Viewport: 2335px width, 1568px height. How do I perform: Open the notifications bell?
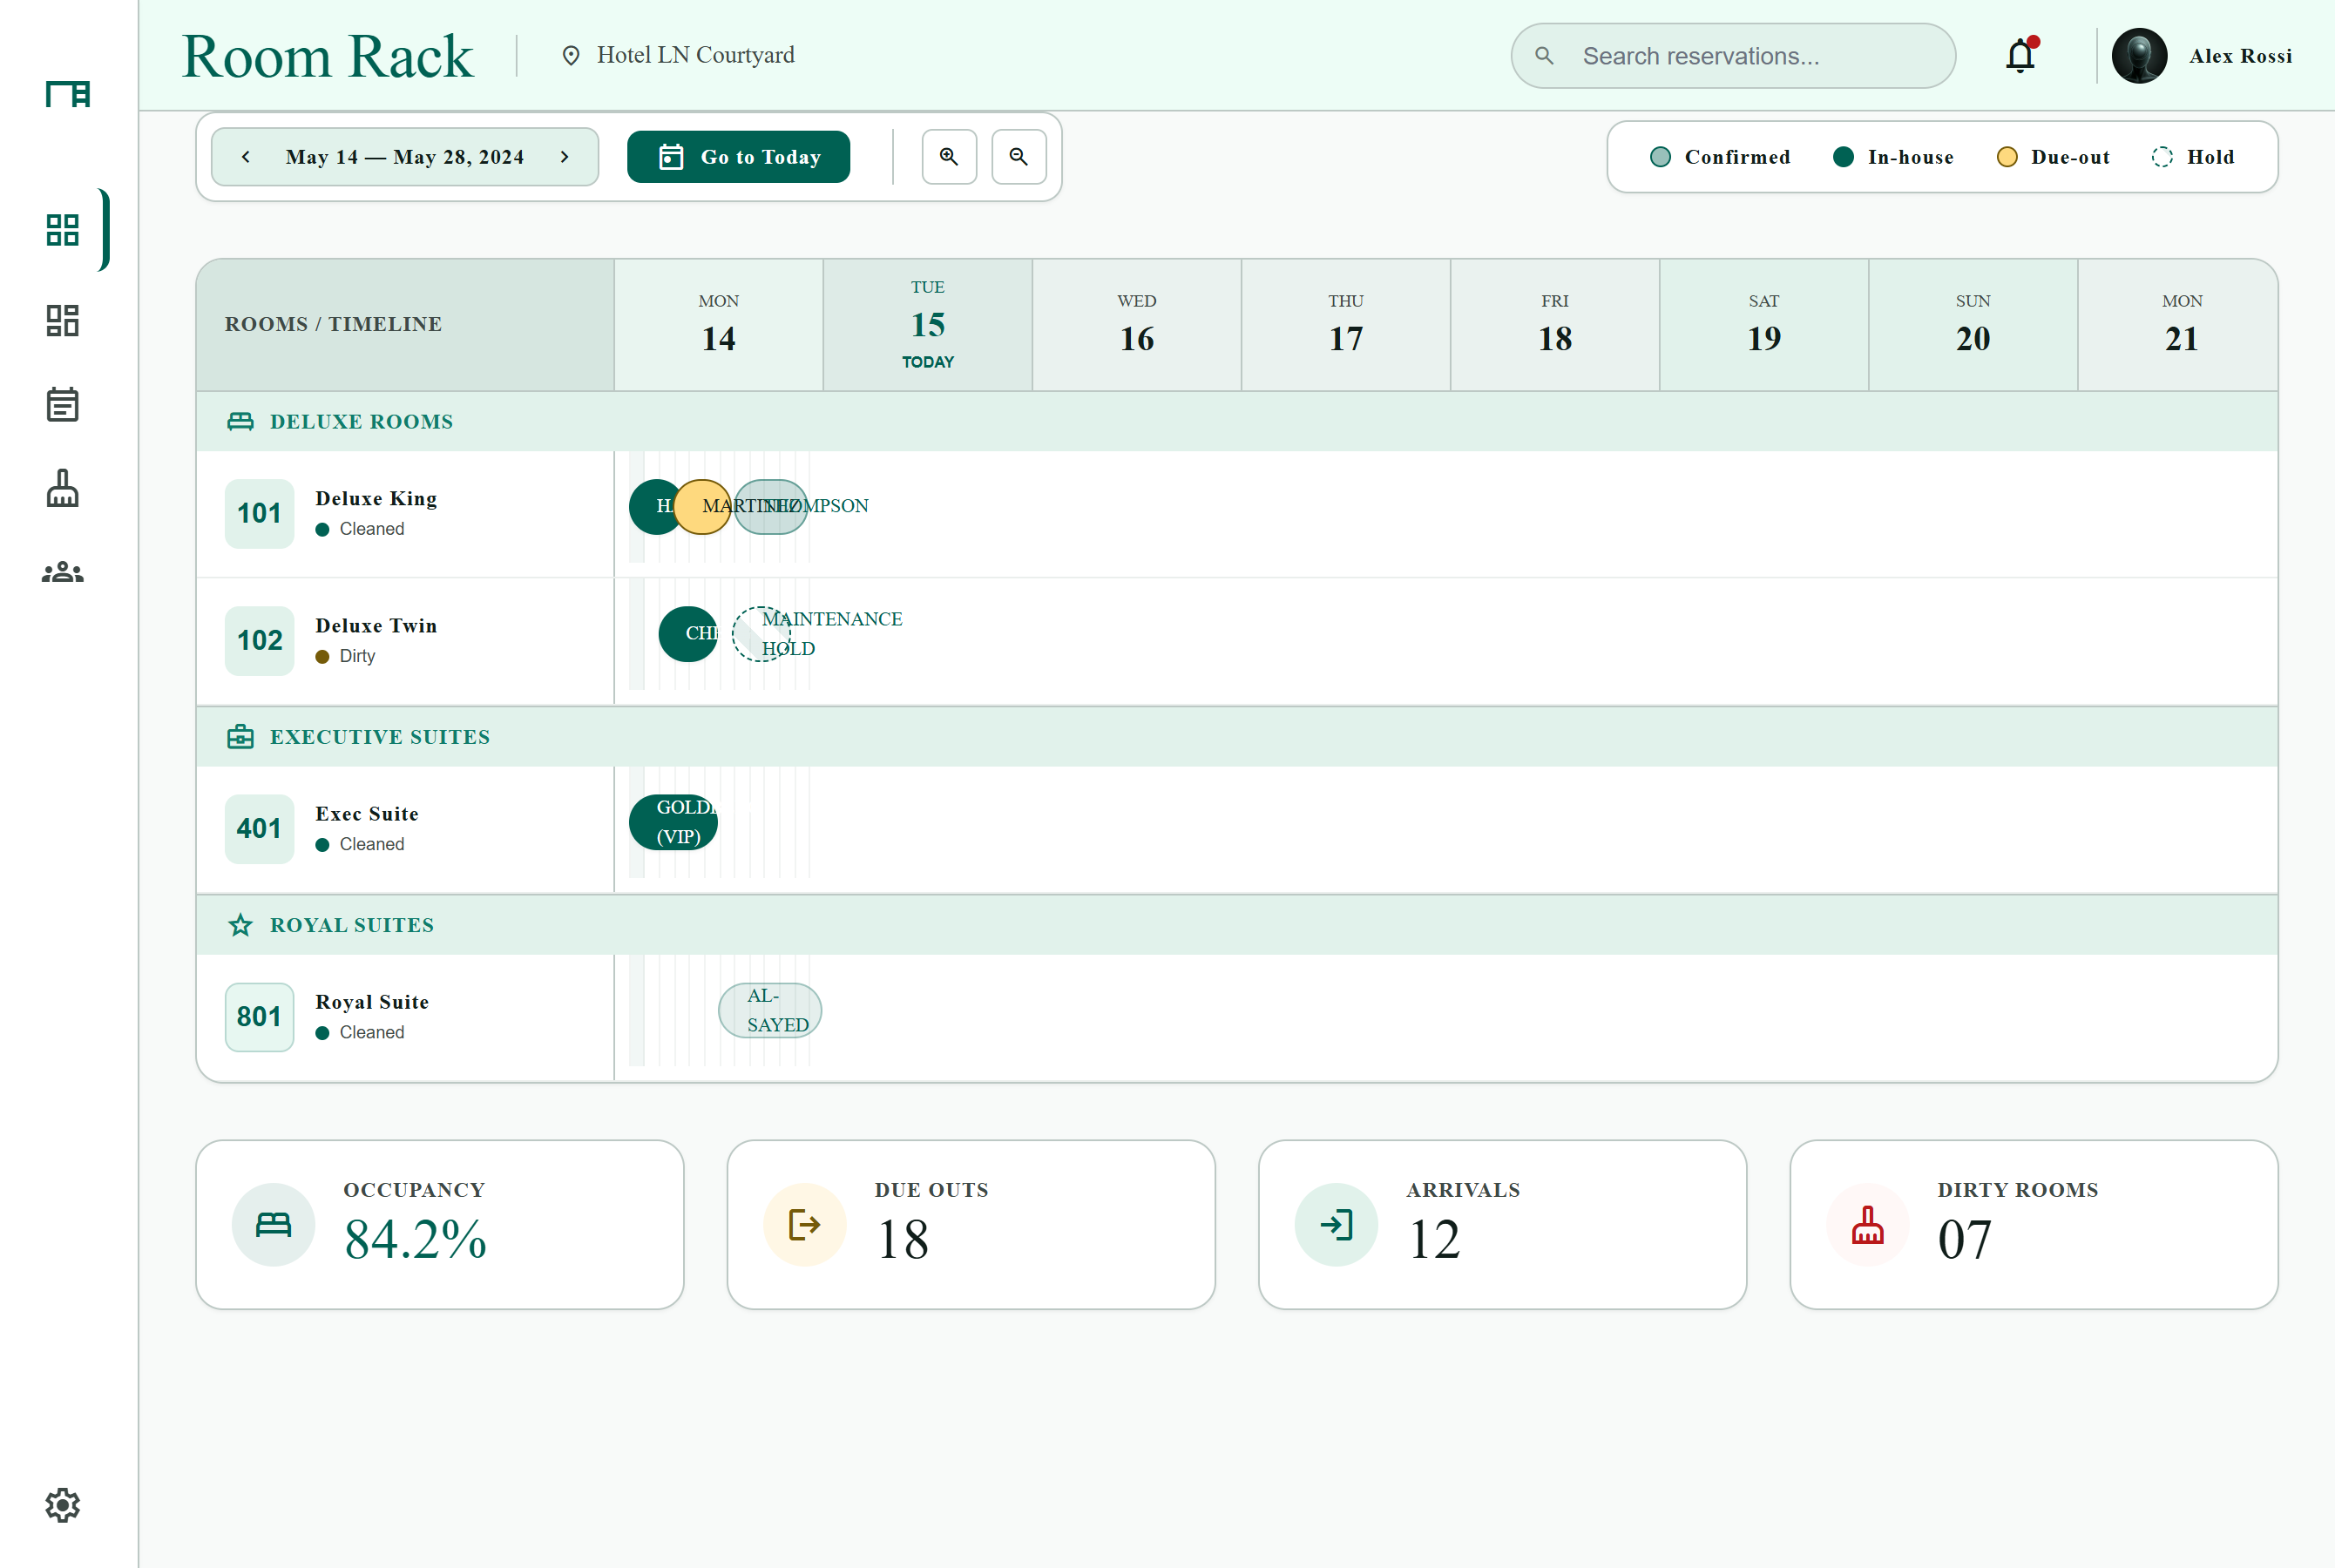tap(2020, 56)
